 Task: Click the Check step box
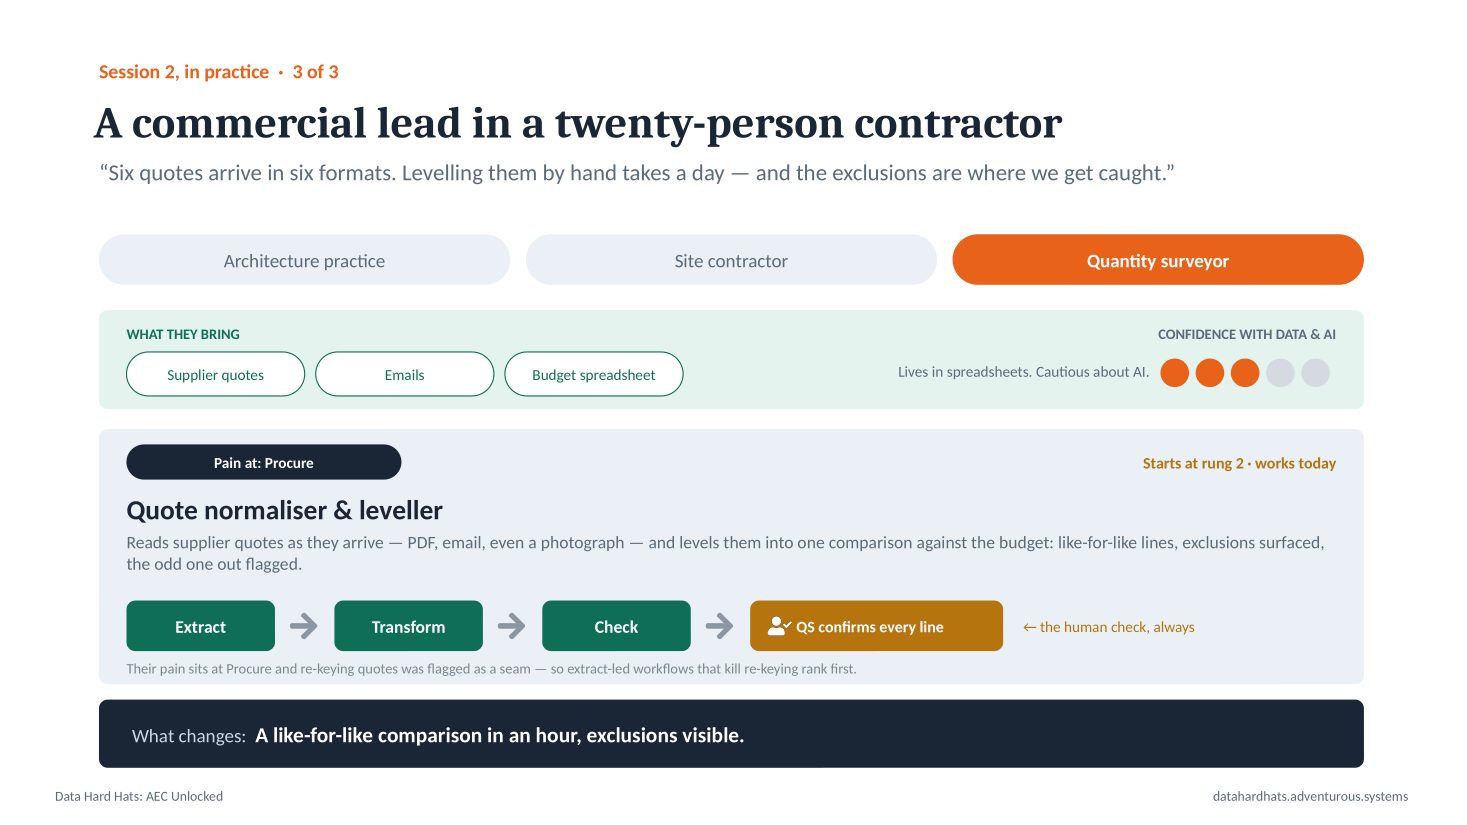[x=616, y=626]
